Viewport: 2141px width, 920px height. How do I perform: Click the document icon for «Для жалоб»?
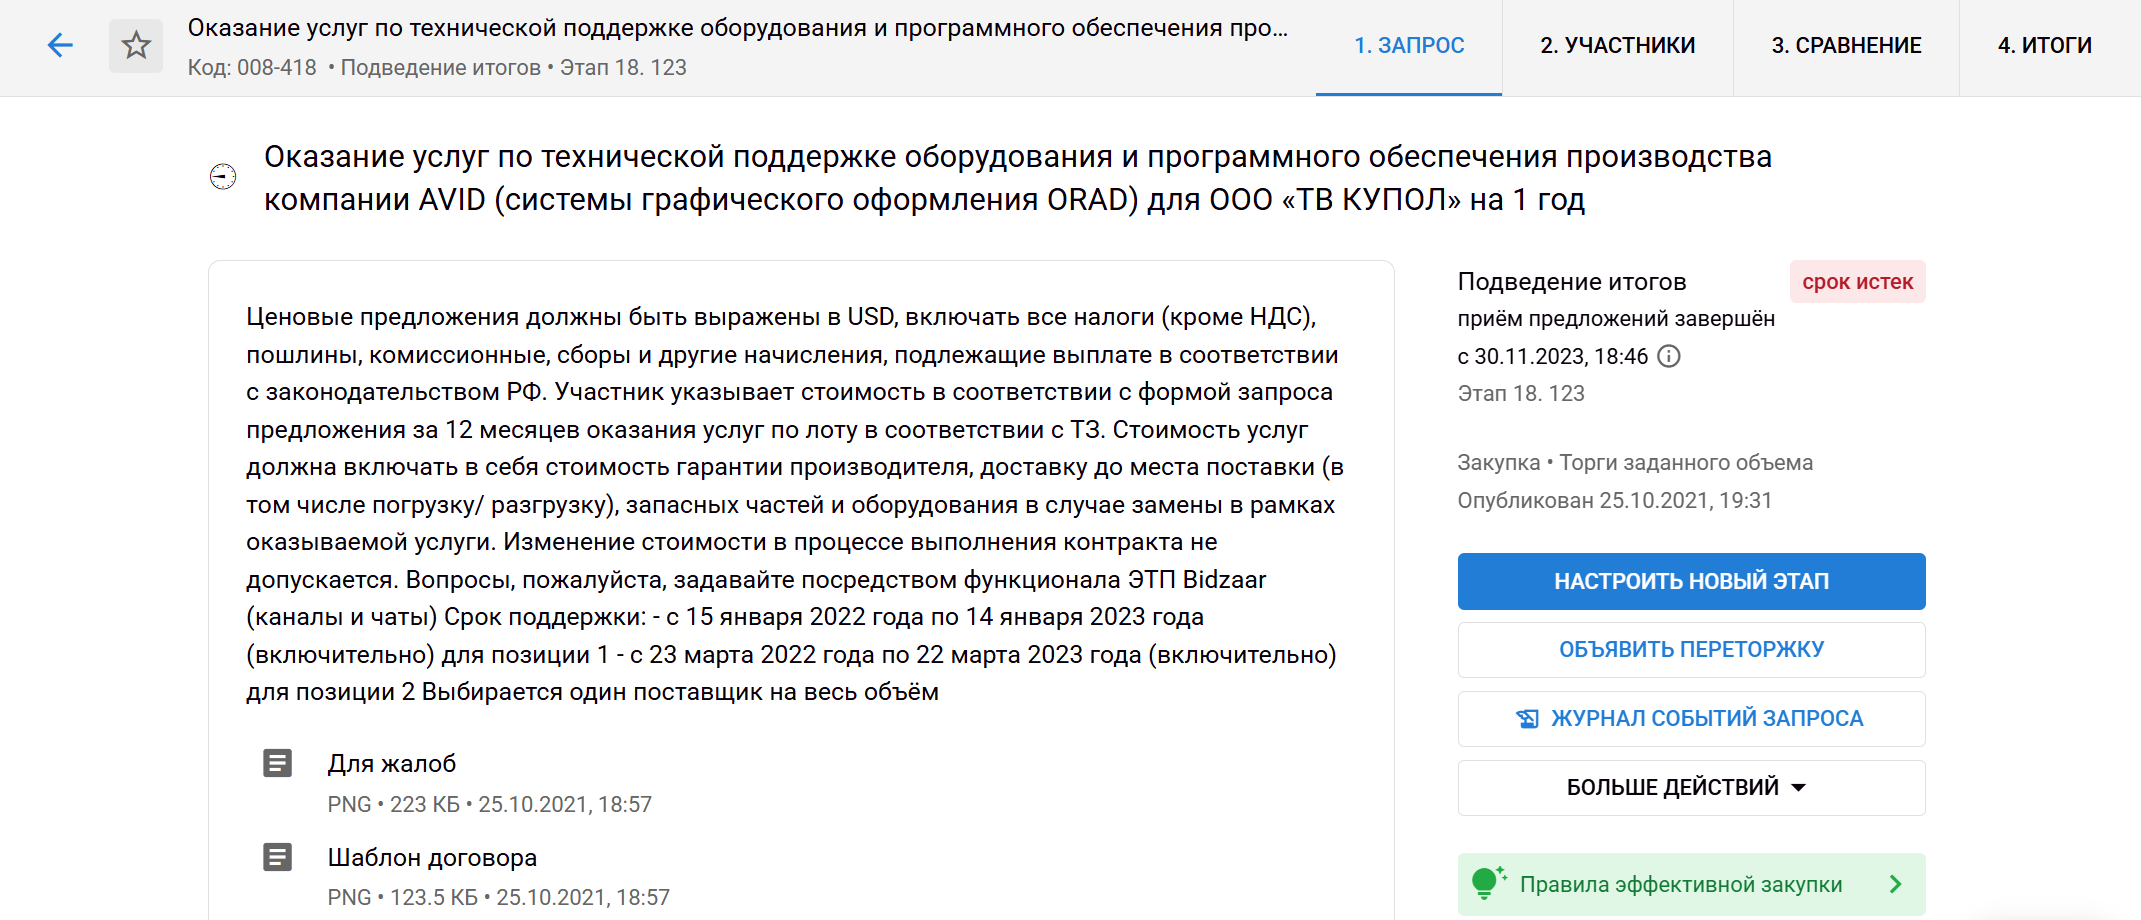pyautogui.click(x=277, y=763)
